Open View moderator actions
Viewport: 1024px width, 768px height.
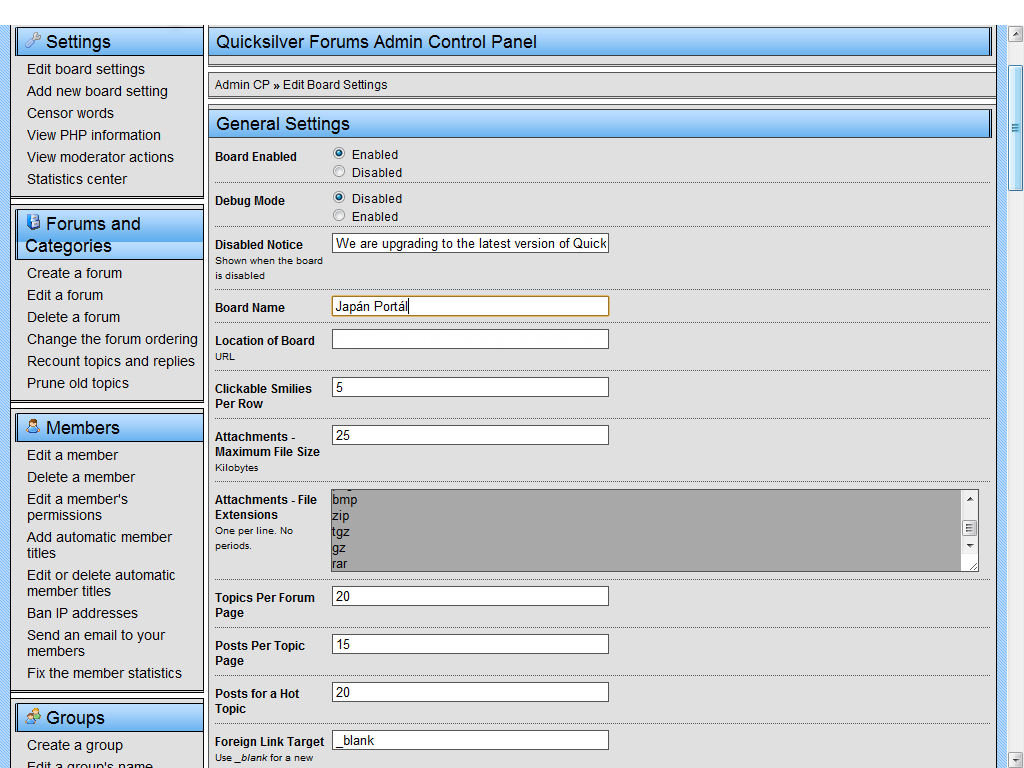point(100,157)
